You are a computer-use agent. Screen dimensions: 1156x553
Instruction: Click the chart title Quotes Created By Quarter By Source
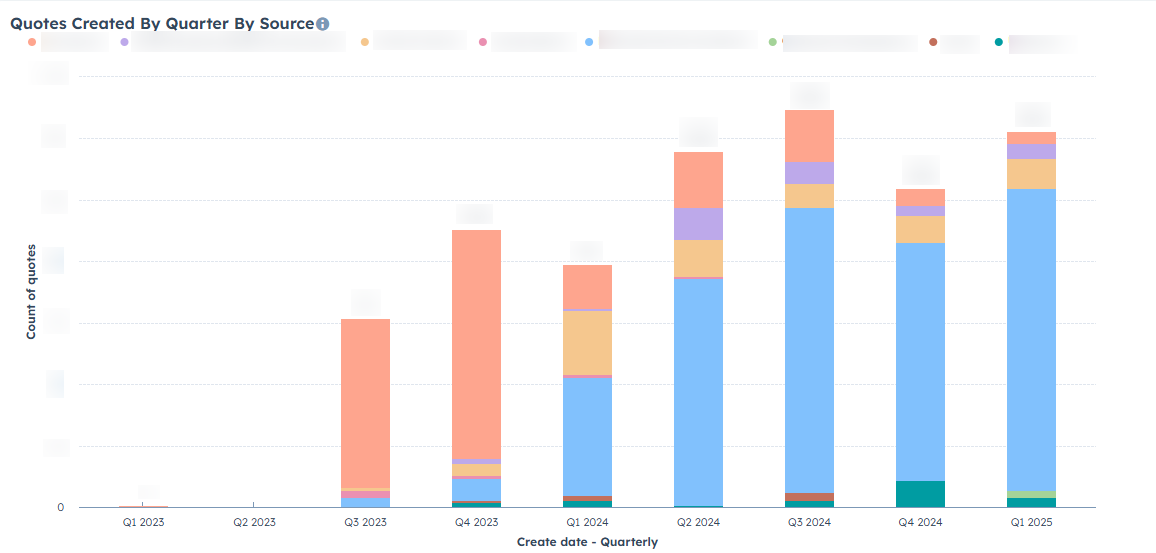(162, 23)
